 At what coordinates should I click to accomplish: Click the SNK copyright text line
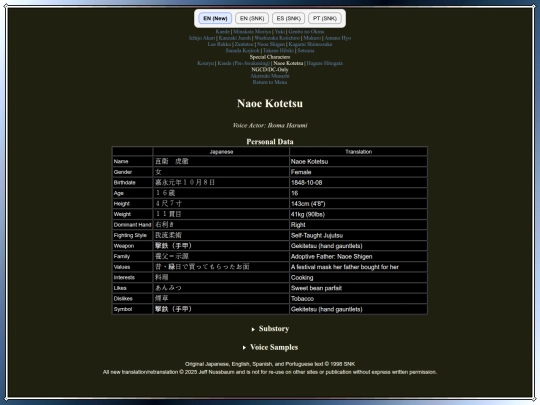coord(270,364)
